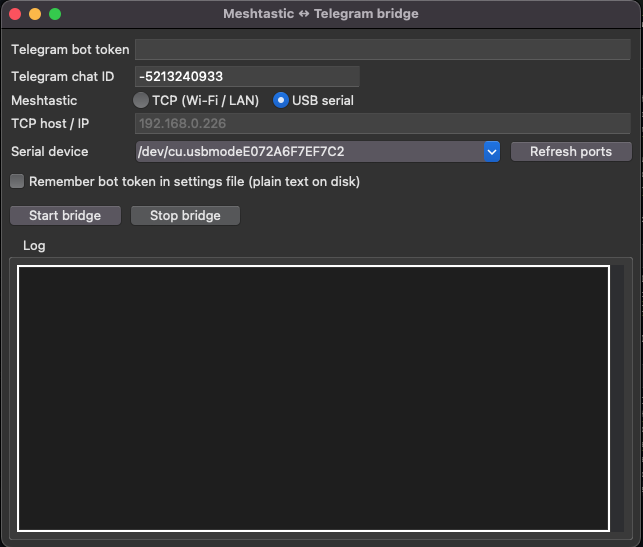Click the Log area vertical scrollbar

618,399
